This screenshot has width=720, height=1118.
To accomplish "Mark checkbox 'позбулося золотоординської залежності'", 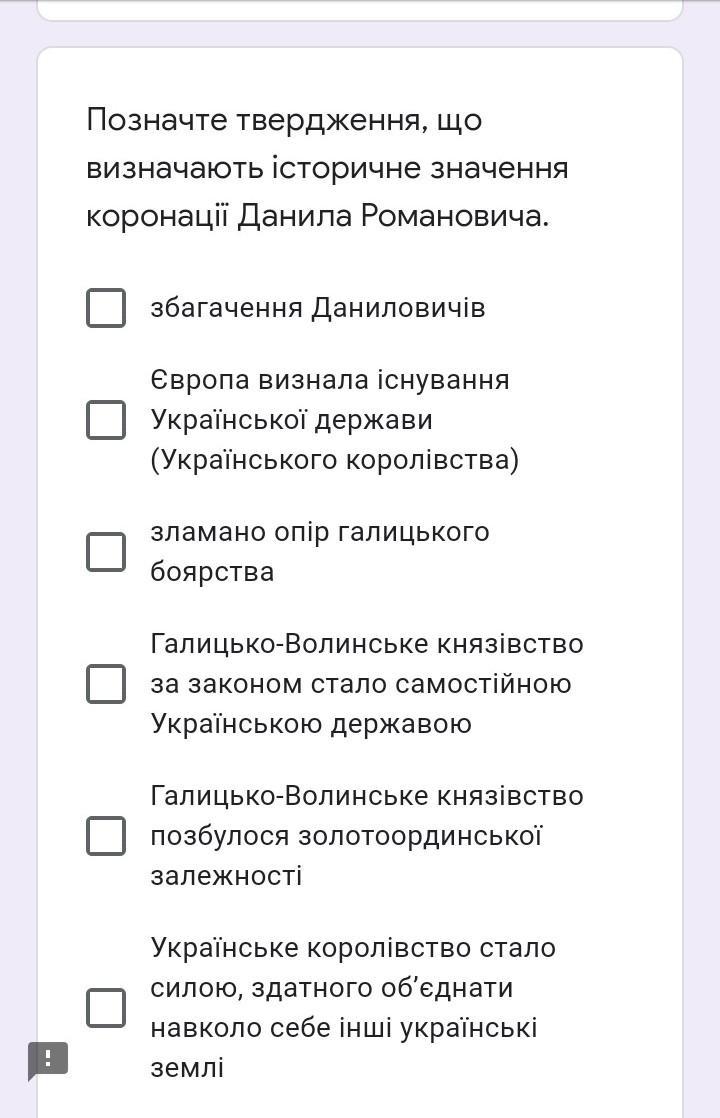I will pos(106,836).
